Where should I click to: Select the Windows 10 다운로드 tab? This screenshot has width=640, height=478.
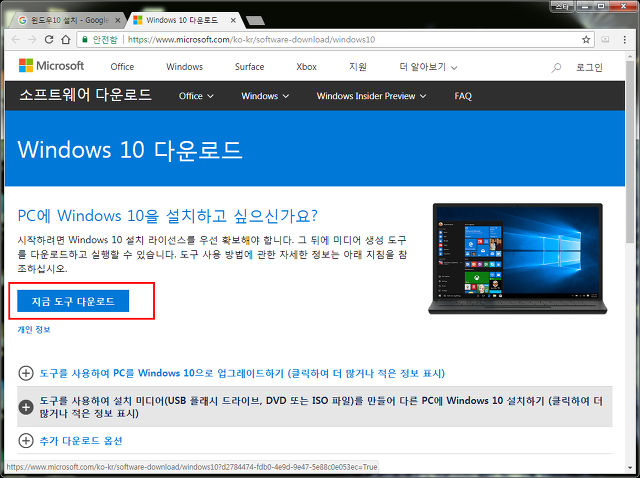186,20
